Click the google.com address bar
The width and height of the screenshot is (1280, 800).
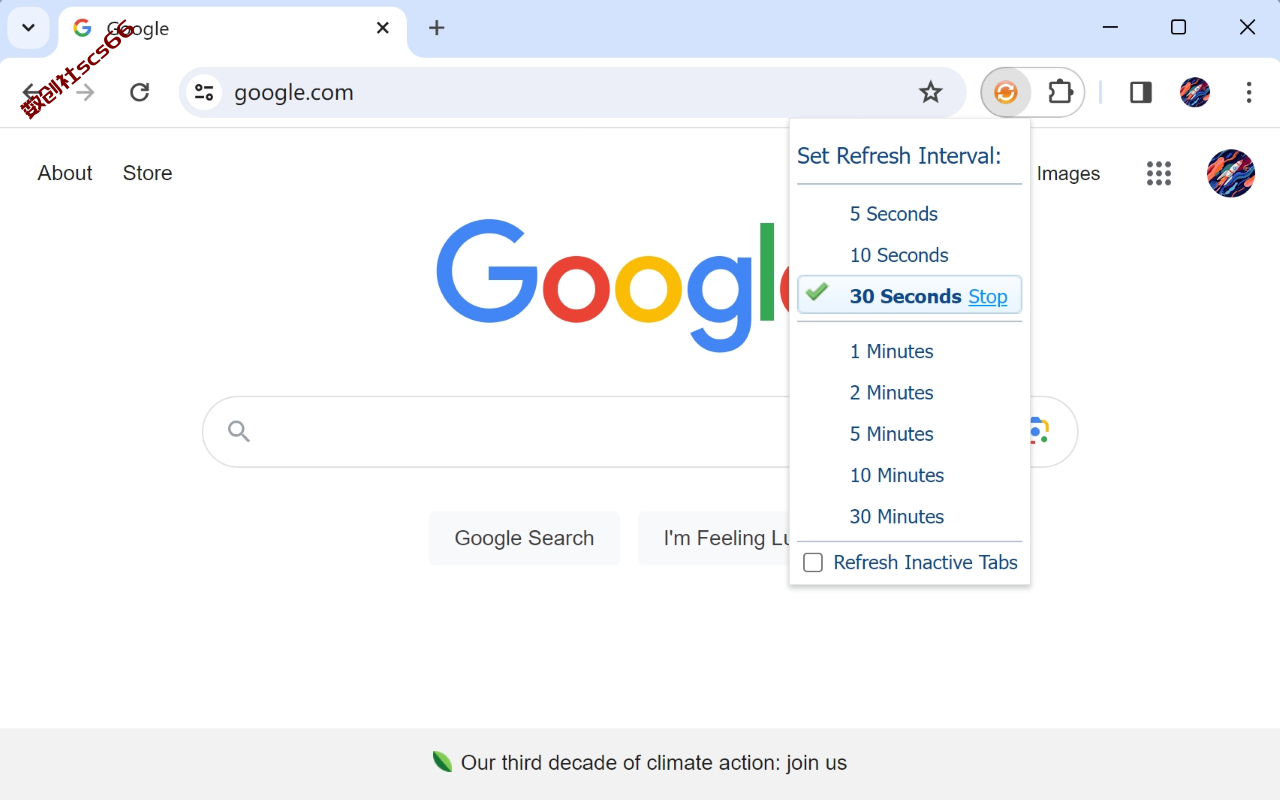(x=572, y=93)
